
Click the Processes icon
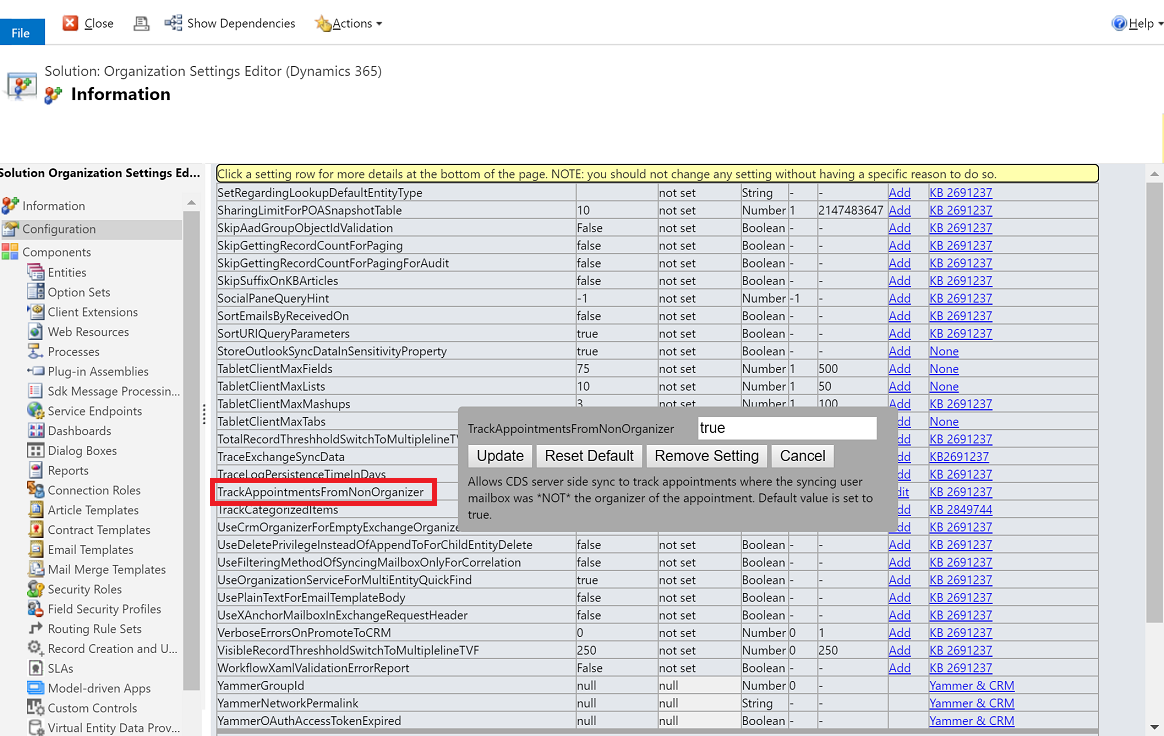(x=36, y=351)
